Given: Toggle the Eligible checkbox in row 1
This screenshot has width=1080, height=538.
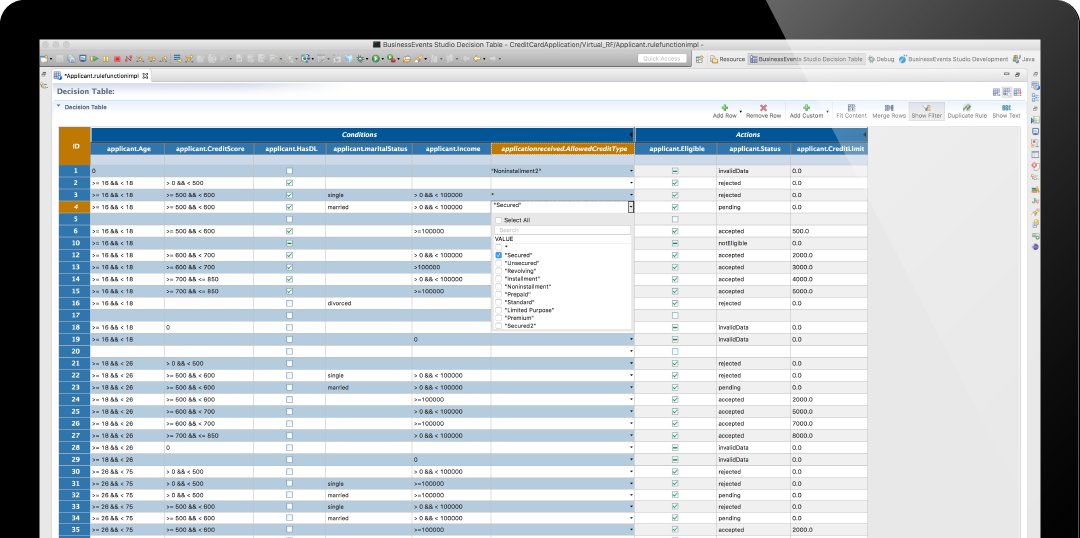Looking at the screenshot, I should click(675, 171).
